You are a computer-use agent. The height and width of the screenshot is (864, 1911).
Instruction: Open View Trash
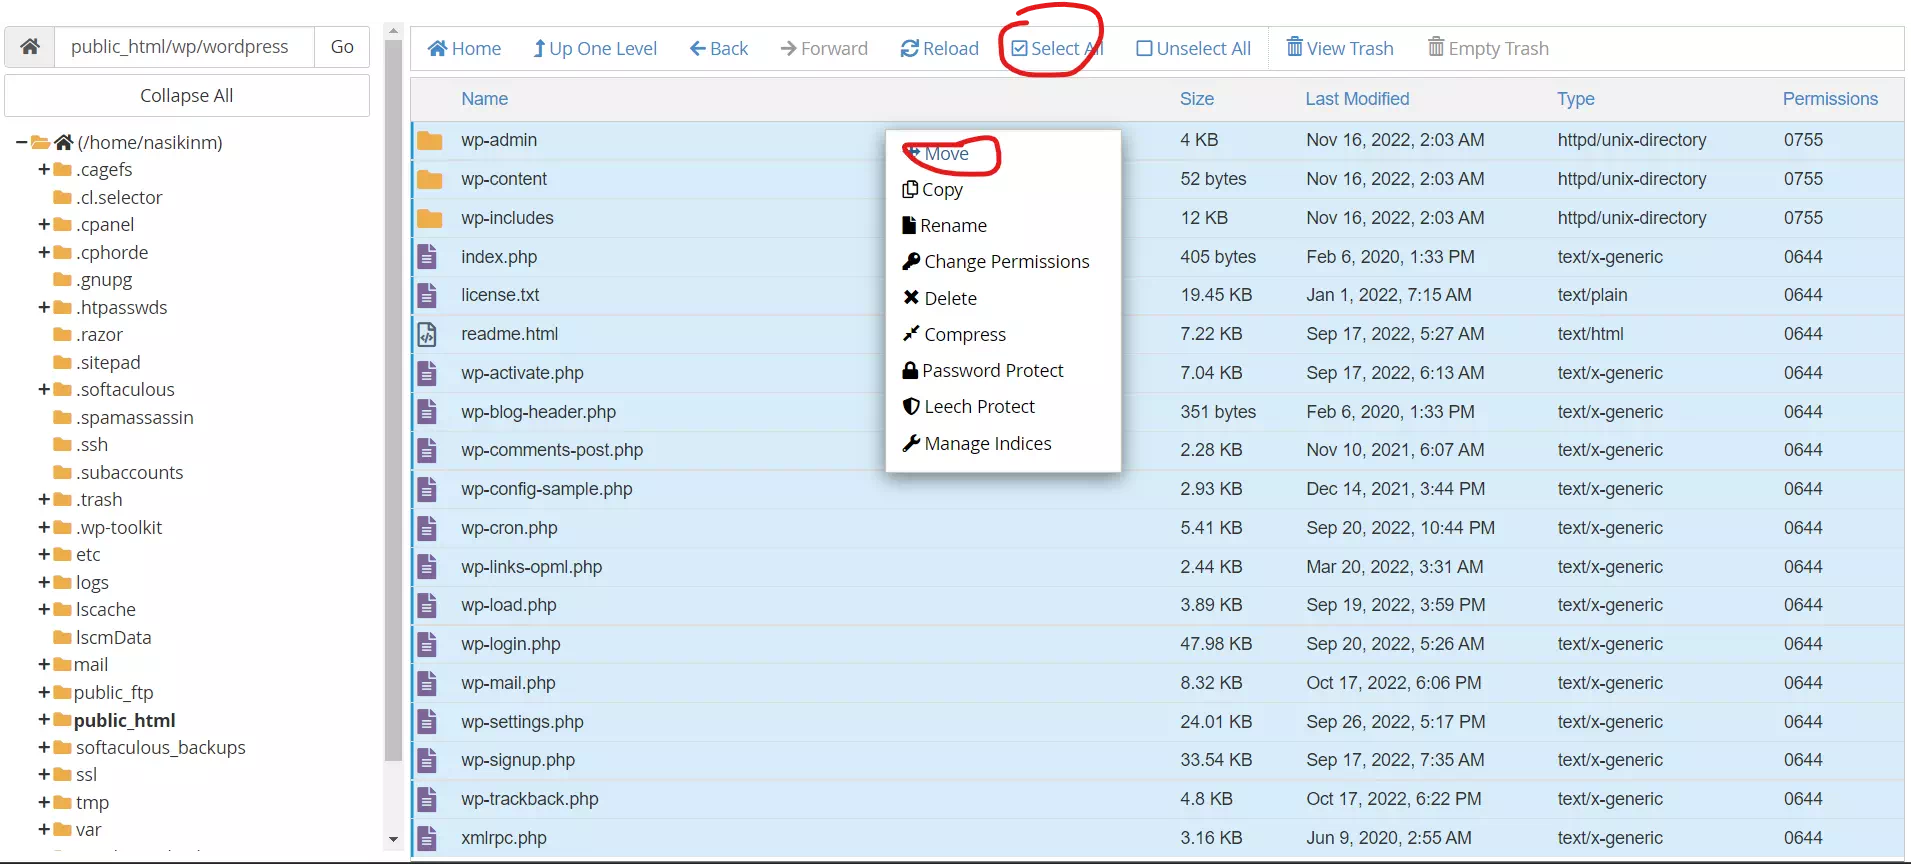(x=1340, y=48)
